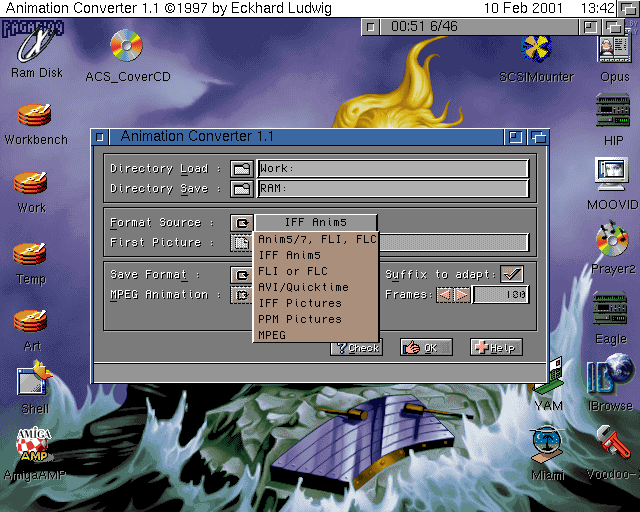Choose AVI/Quicktime from list
This screenshot has width=640, height=512.
coord(317,287)
